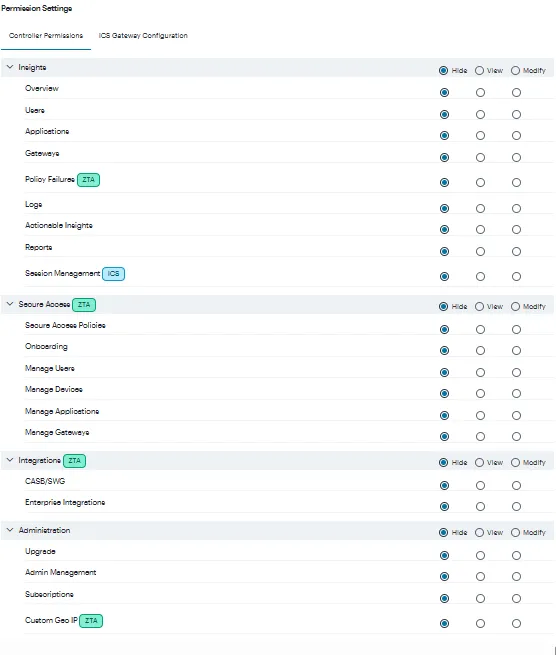Click the Manage Gateways label
556x655 pixels.
point(57,432)
